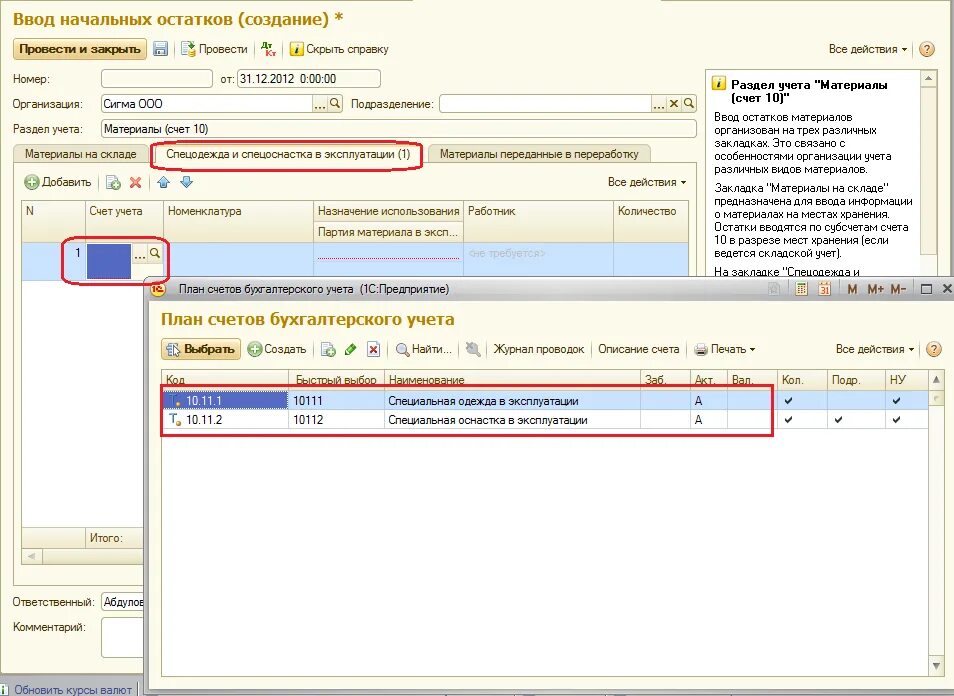Click the scroll up arrow of help panel

tap(928, 78)
